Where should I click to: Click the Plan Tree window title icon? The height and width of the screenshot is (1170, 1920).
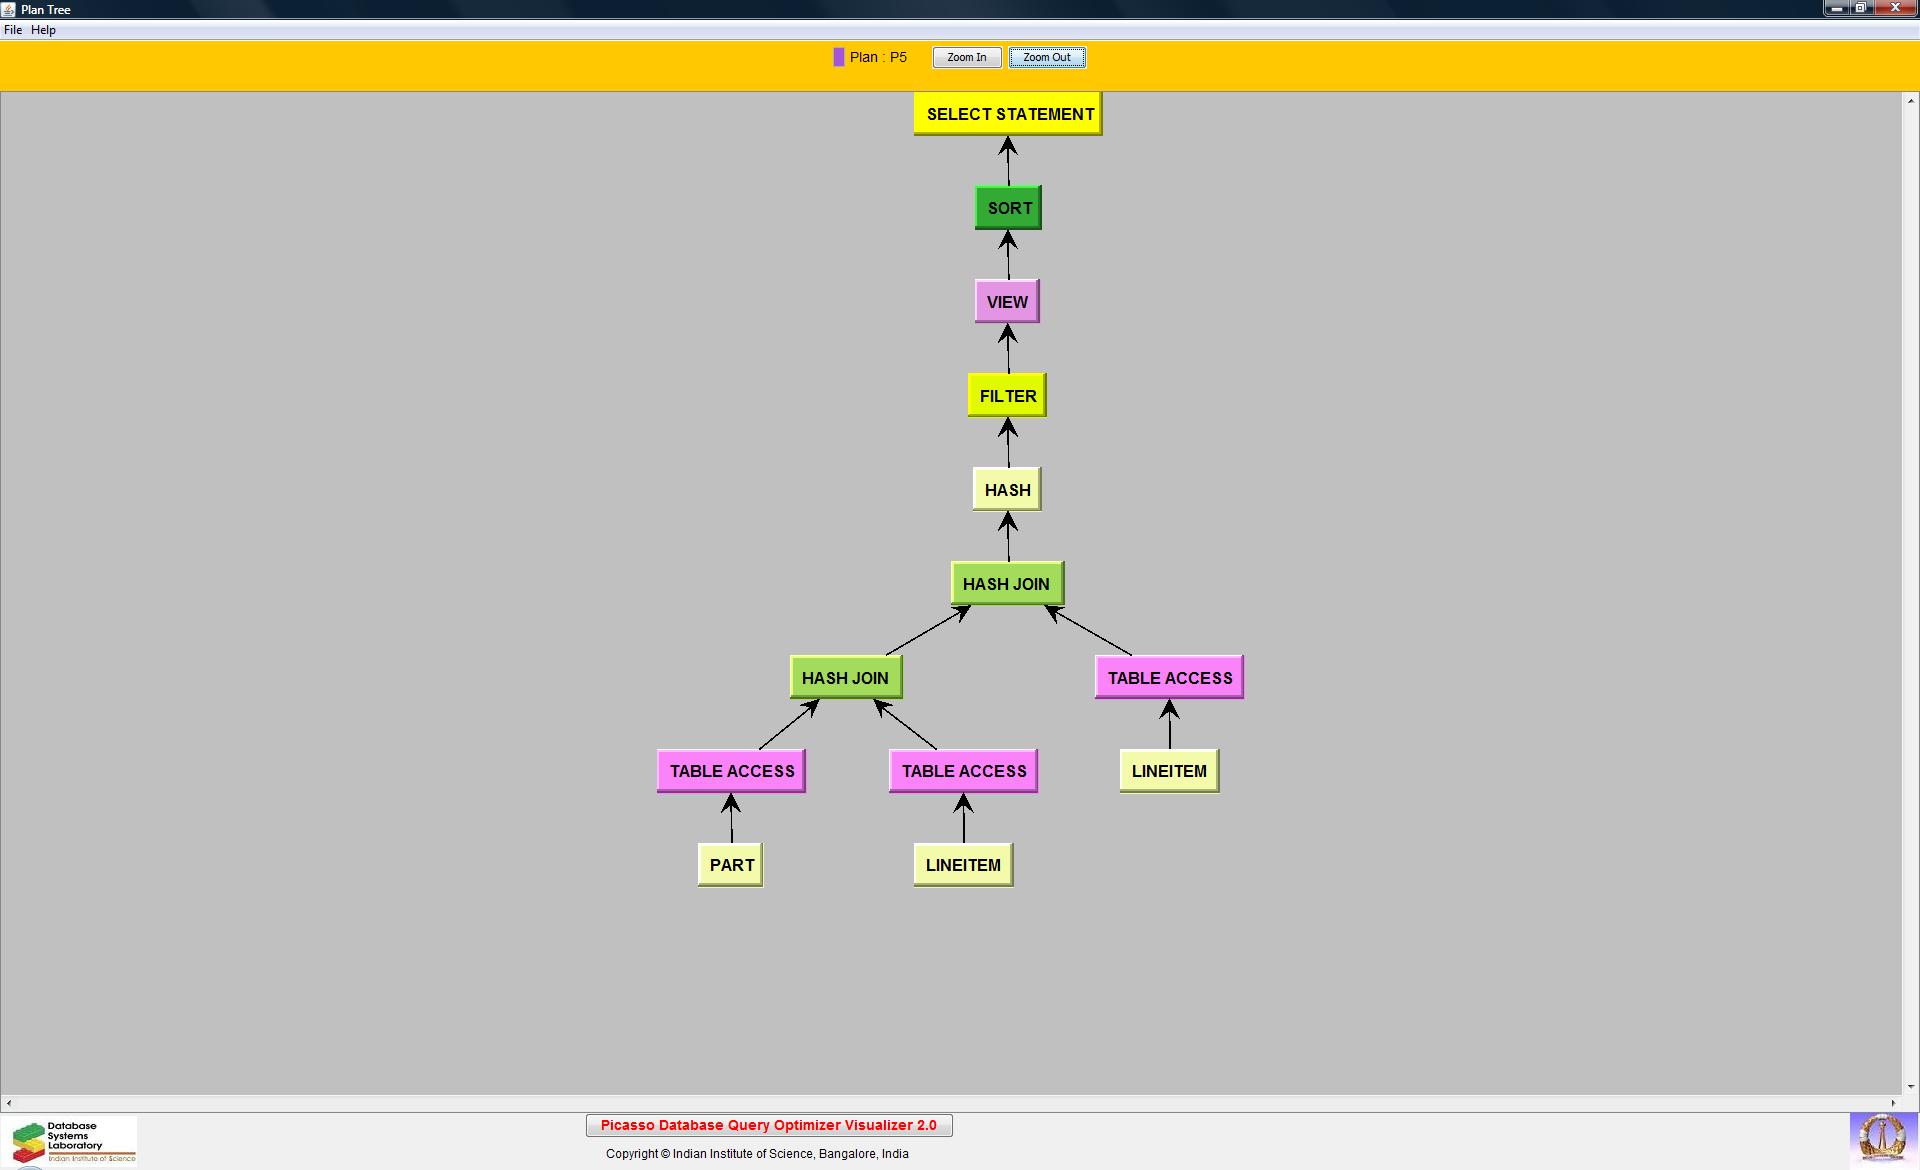coord(8,9)
